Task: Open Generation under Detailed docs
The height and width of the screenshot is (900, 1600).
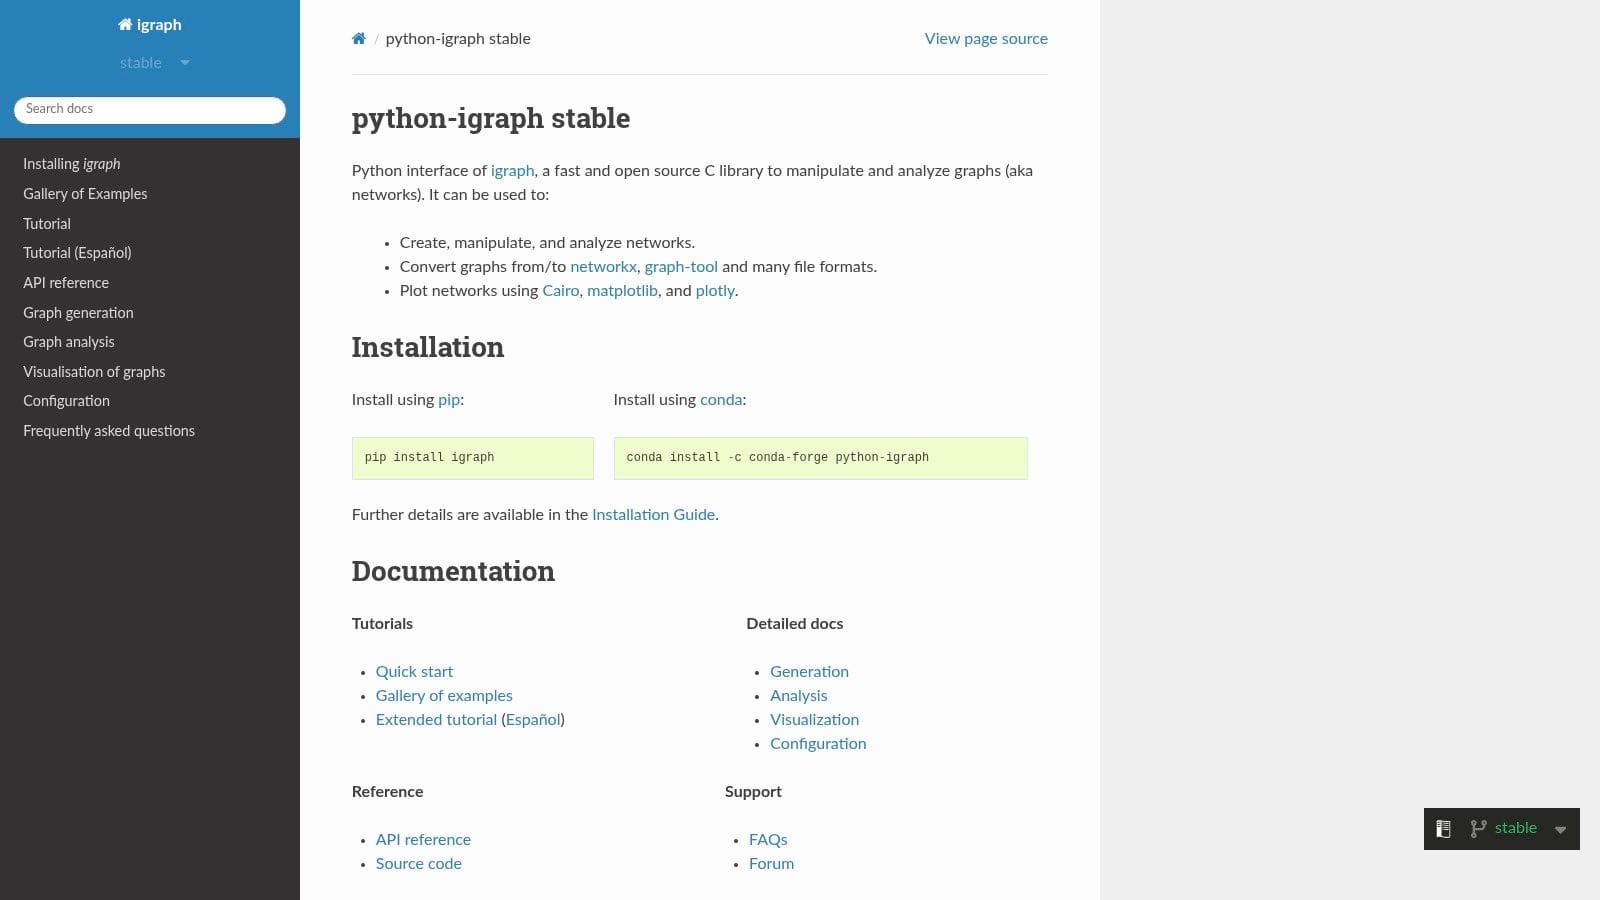Action: (x=809, y=672)
